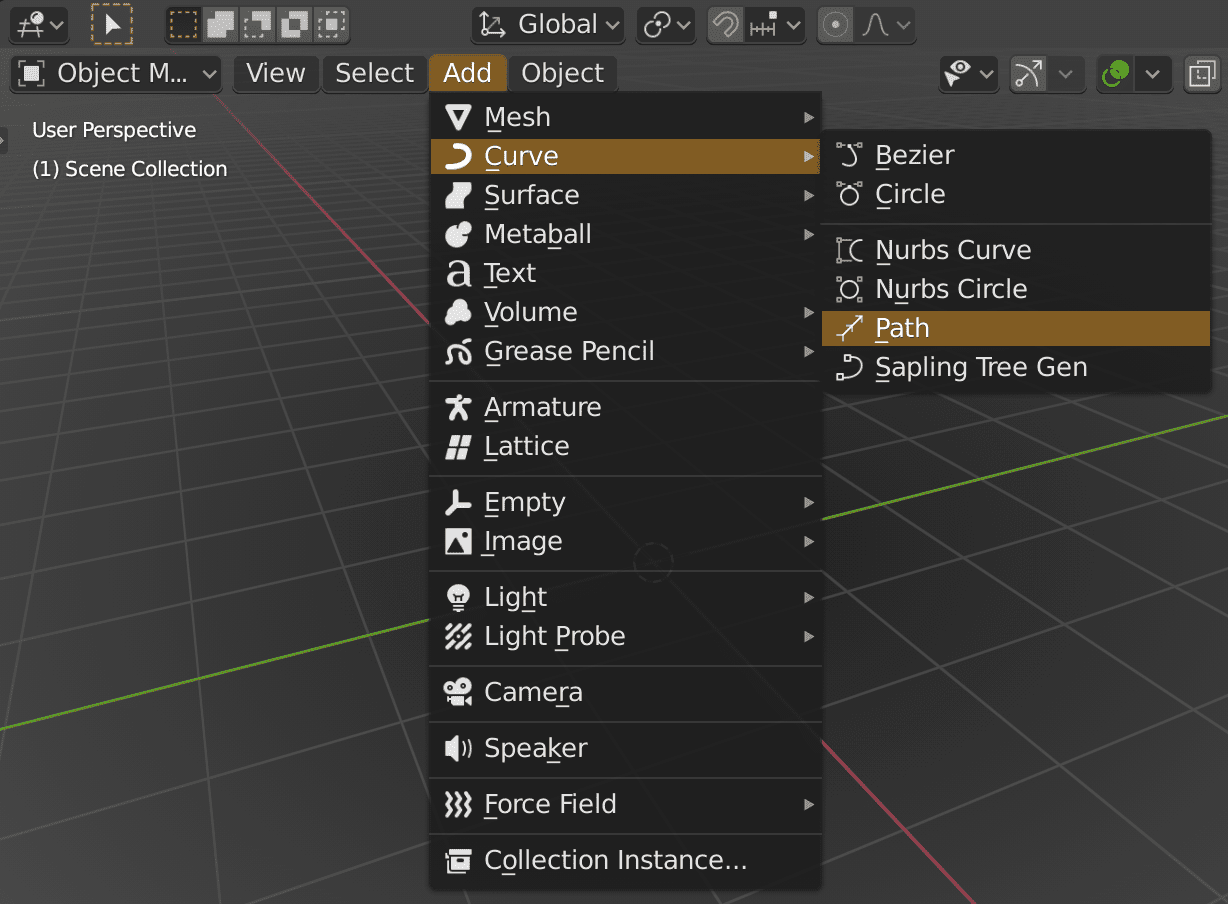Open the View menu
Screen dimensions: 1228x904
[275, 72]
